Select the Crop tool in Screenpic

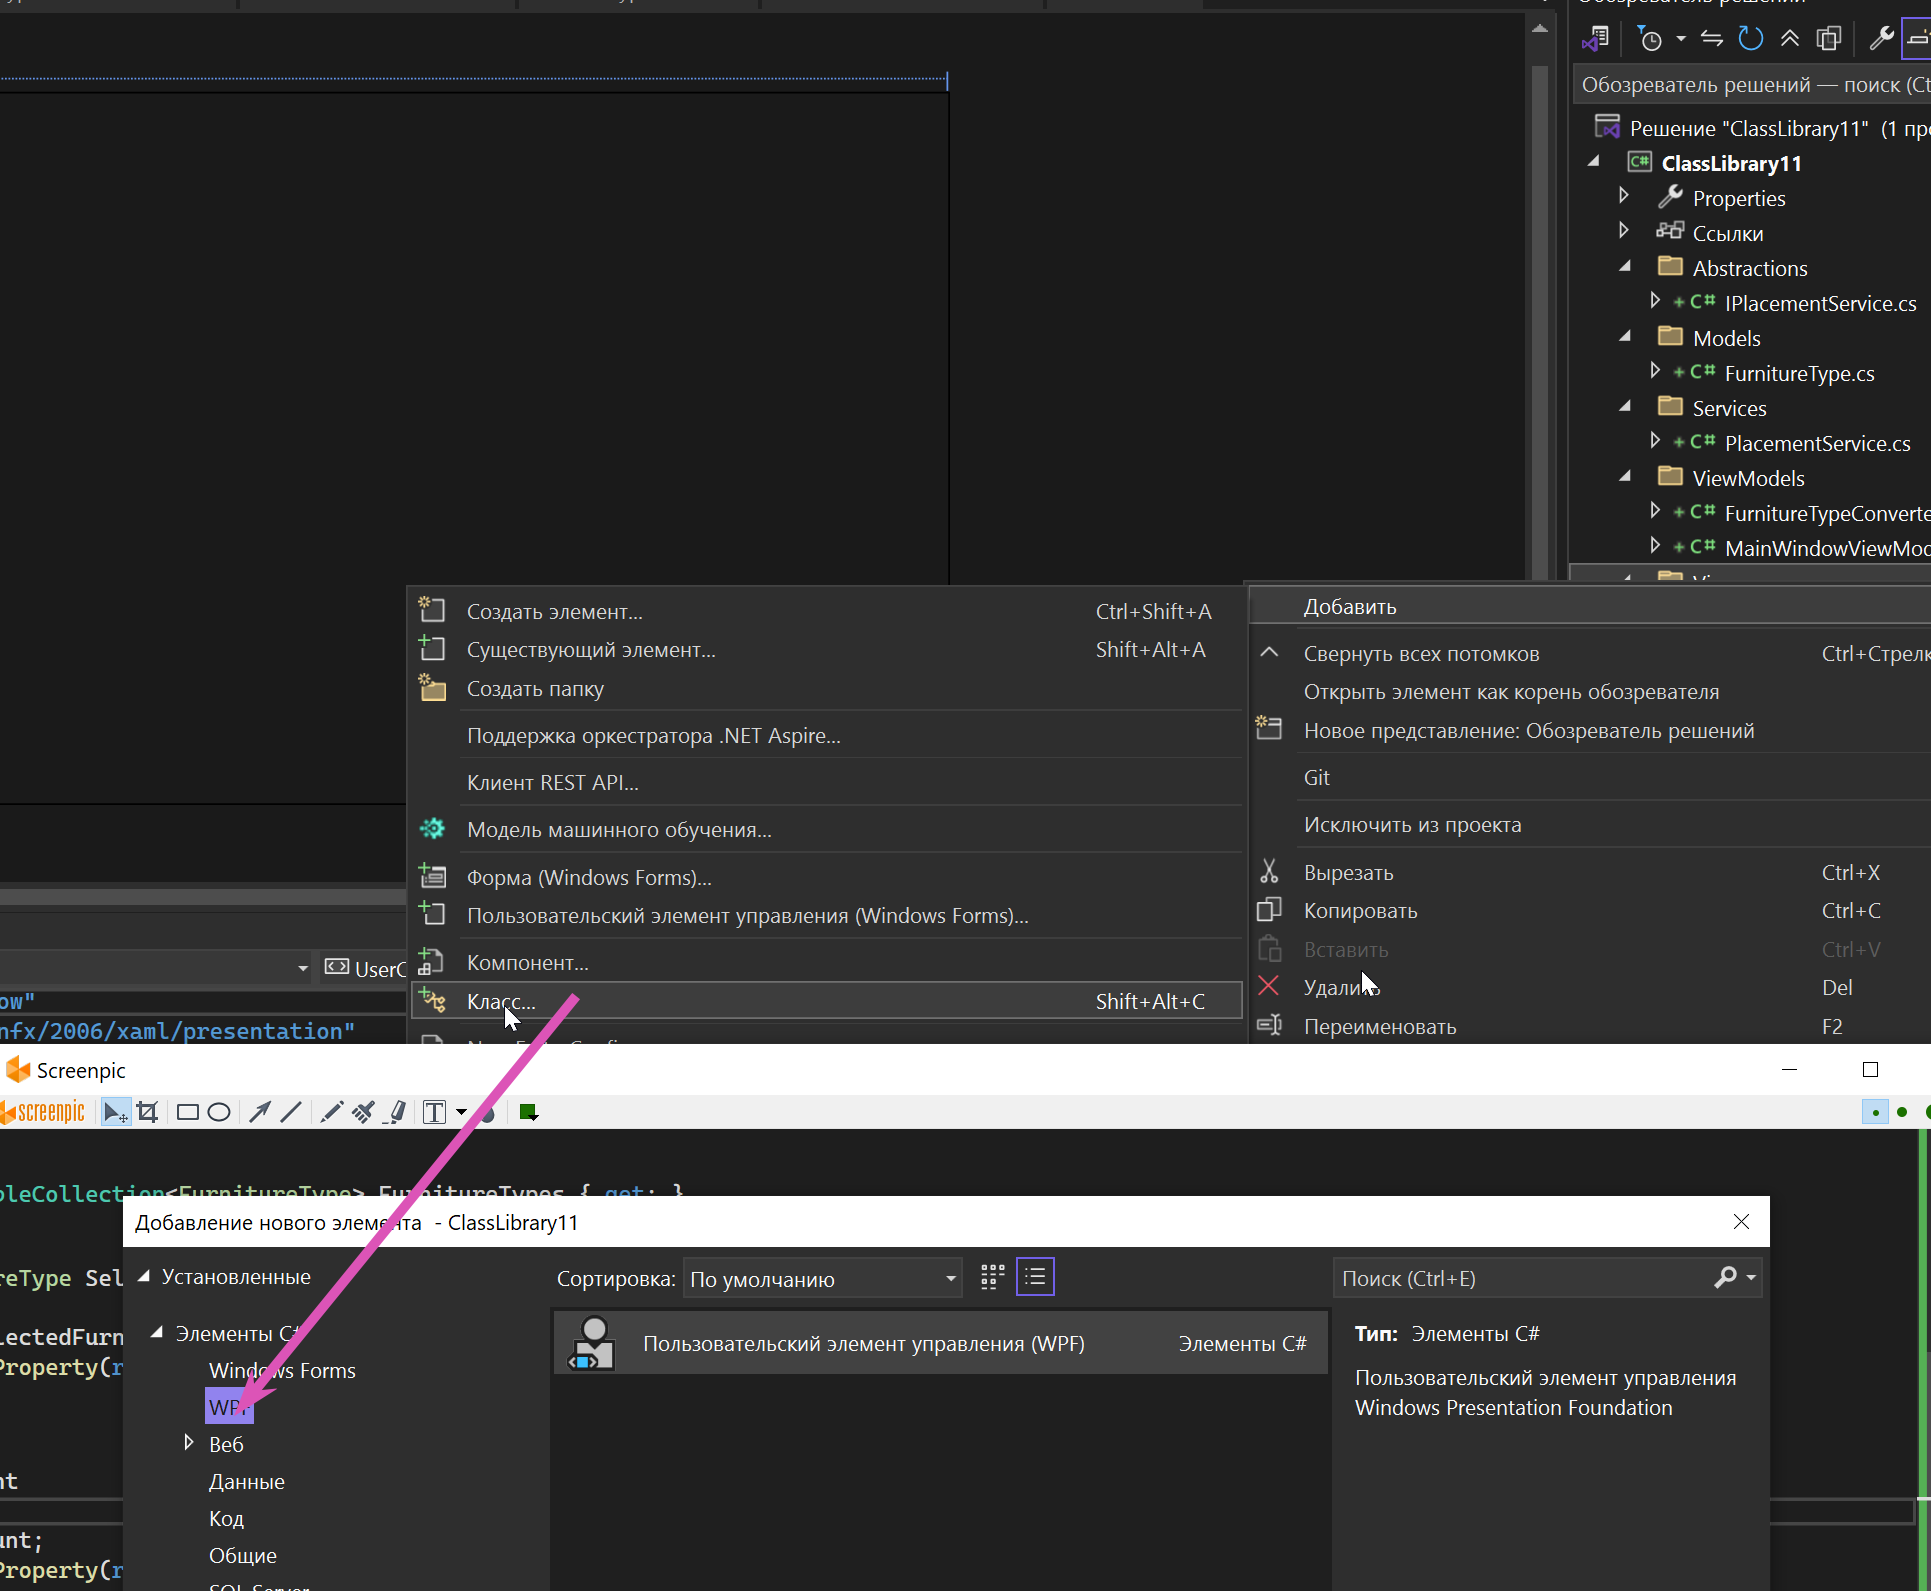coord(148,1112)
